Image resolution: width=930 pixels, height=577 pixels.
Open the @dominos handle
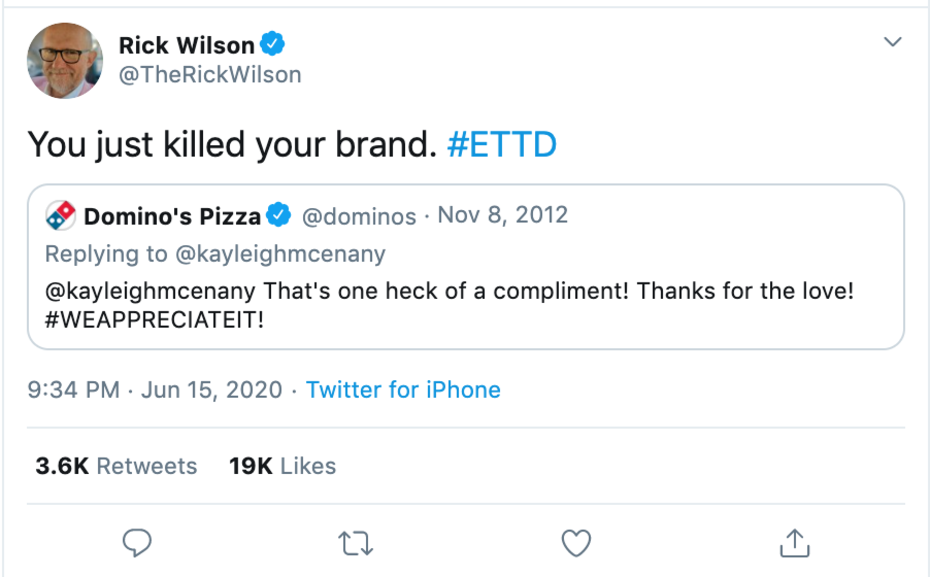[x=358, y=215]
